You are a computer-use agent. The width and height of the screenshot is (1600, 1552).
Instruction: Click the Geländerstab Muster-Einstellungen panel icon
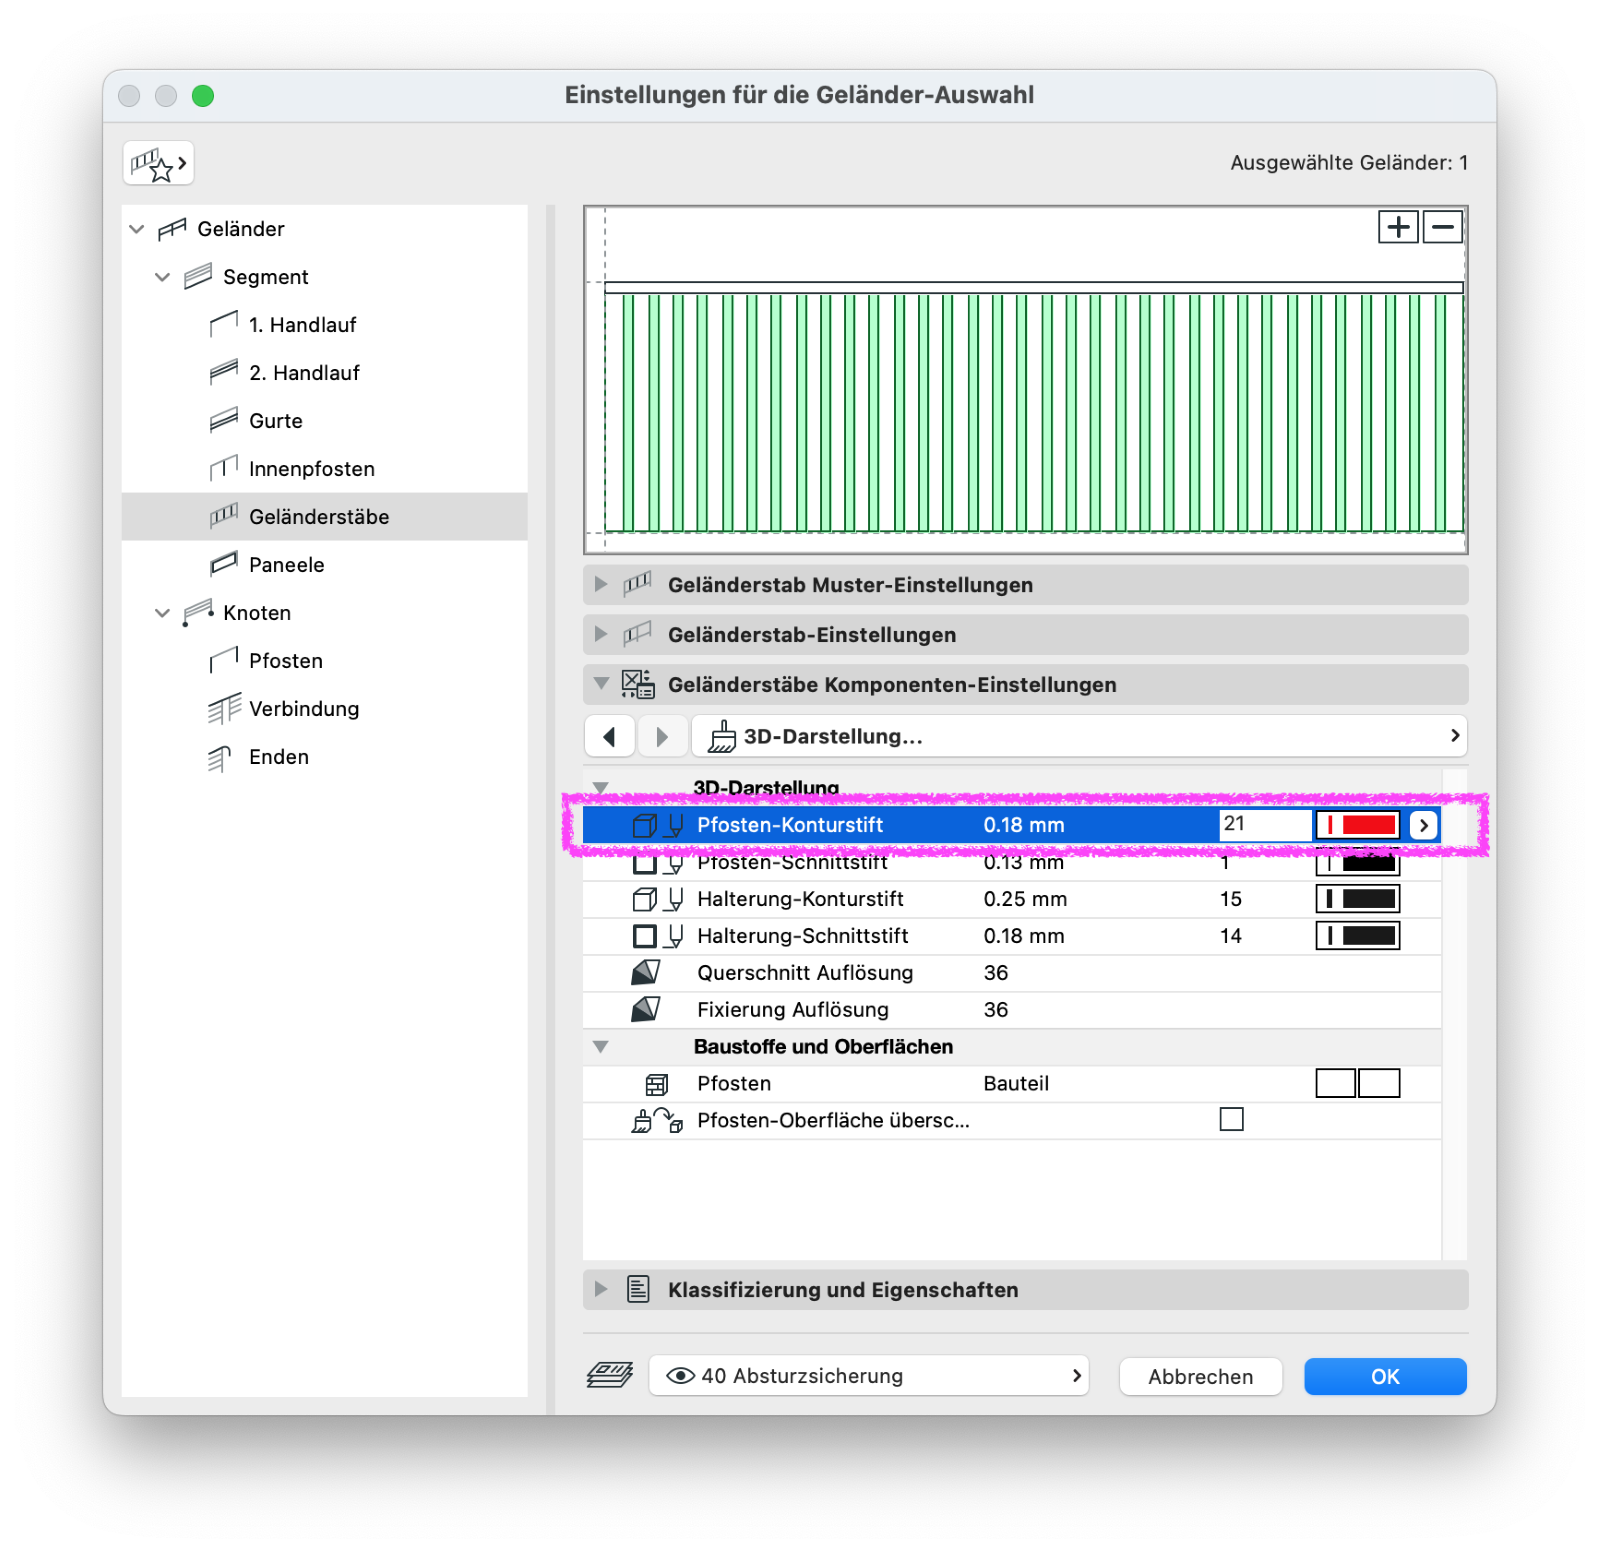pos(637,584)
